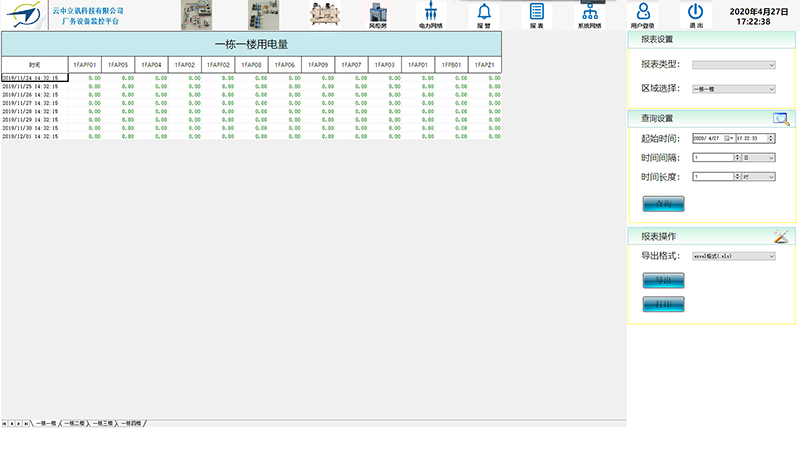Expand the 区域选择 dropdown

click(x=733, y=89)
